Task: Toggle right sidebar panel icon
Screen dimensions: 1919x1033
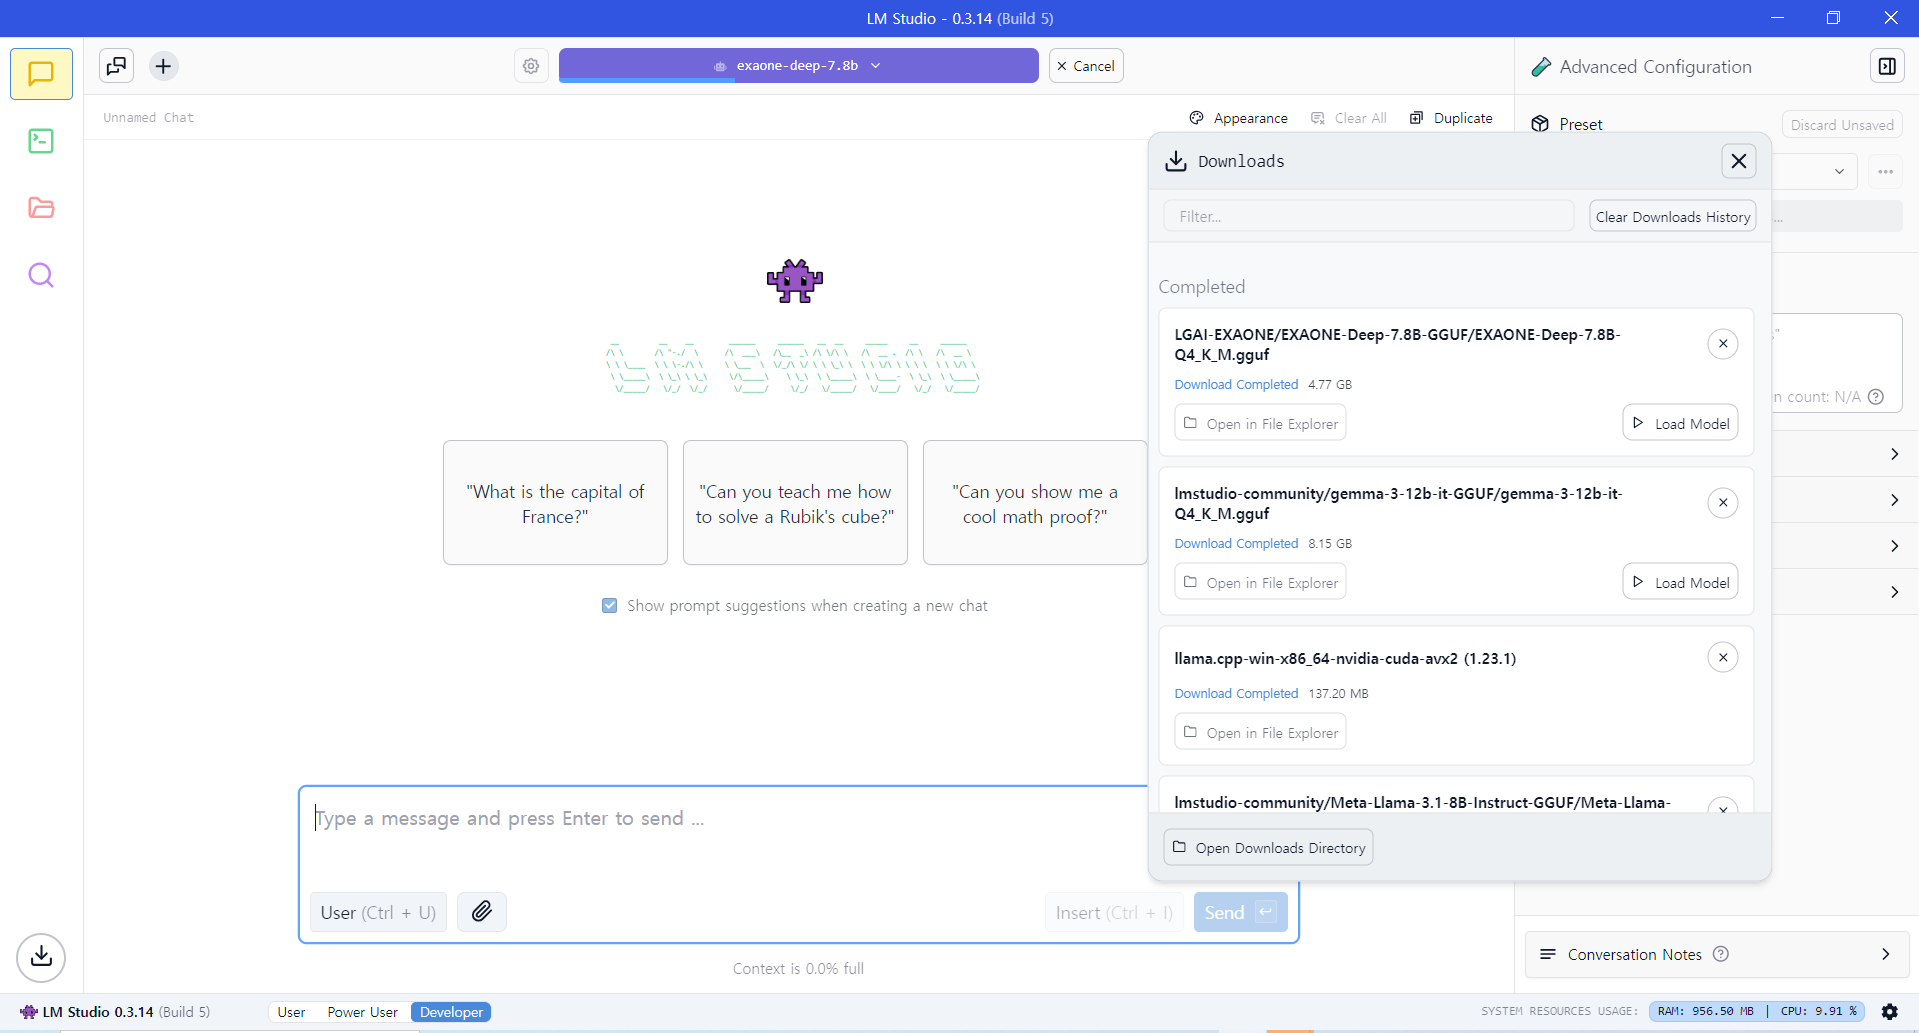Action: coord(1887,67)
